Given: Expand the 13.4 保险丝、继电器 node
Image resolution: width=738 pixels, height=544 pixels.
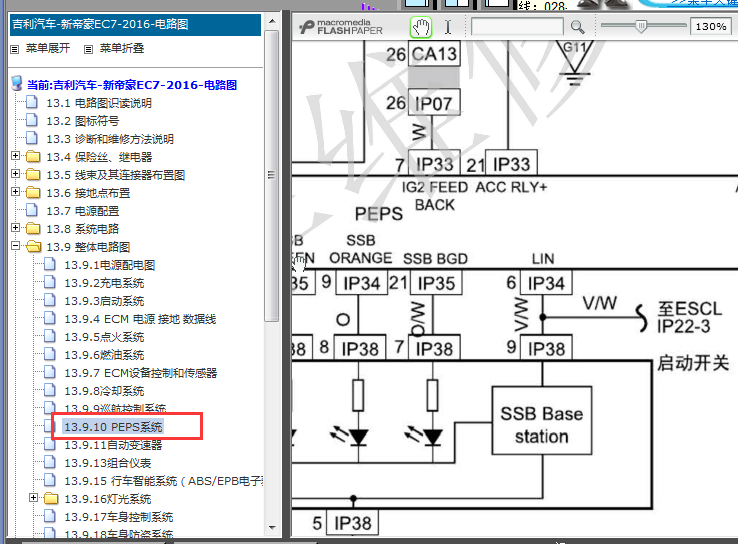Looking at the screenshot, I should click(x=16, y=155).
